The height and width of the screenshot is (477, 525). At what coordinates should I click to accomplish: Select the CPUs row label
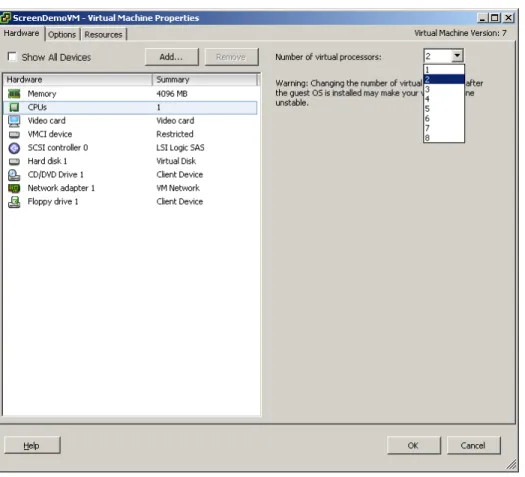[x=37, y=107]
